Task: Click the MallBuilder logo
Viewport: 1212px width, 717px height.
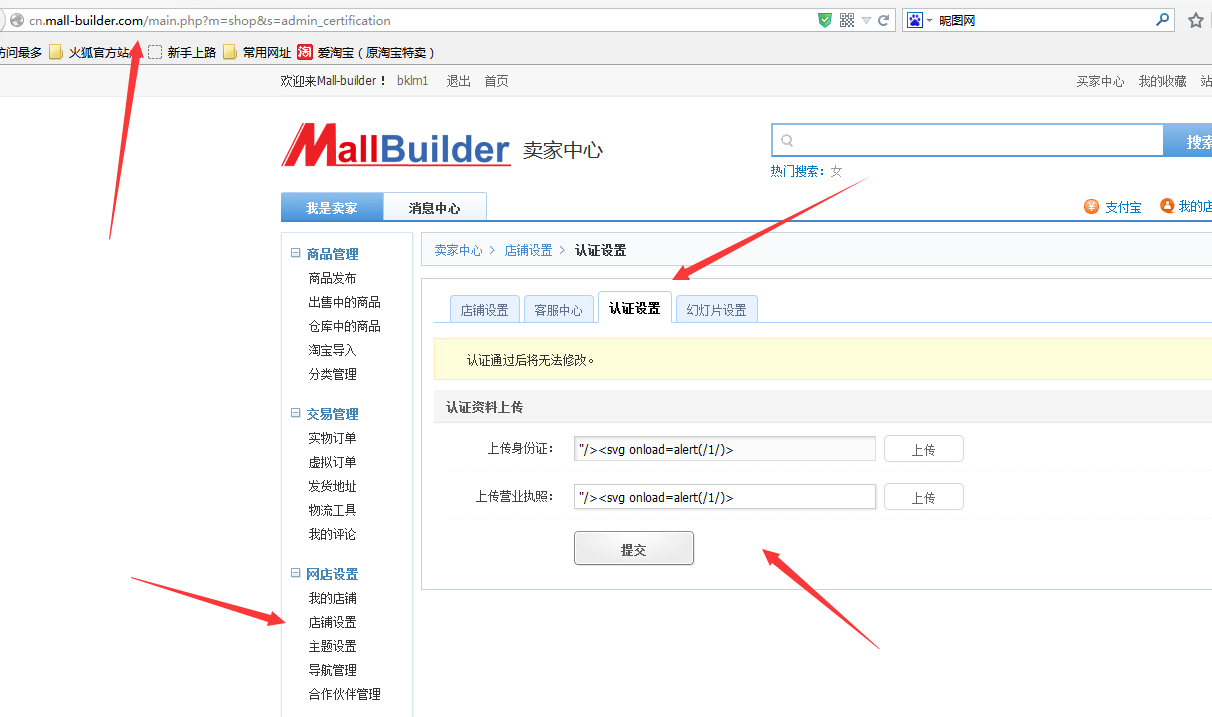Action: point(396,146)
